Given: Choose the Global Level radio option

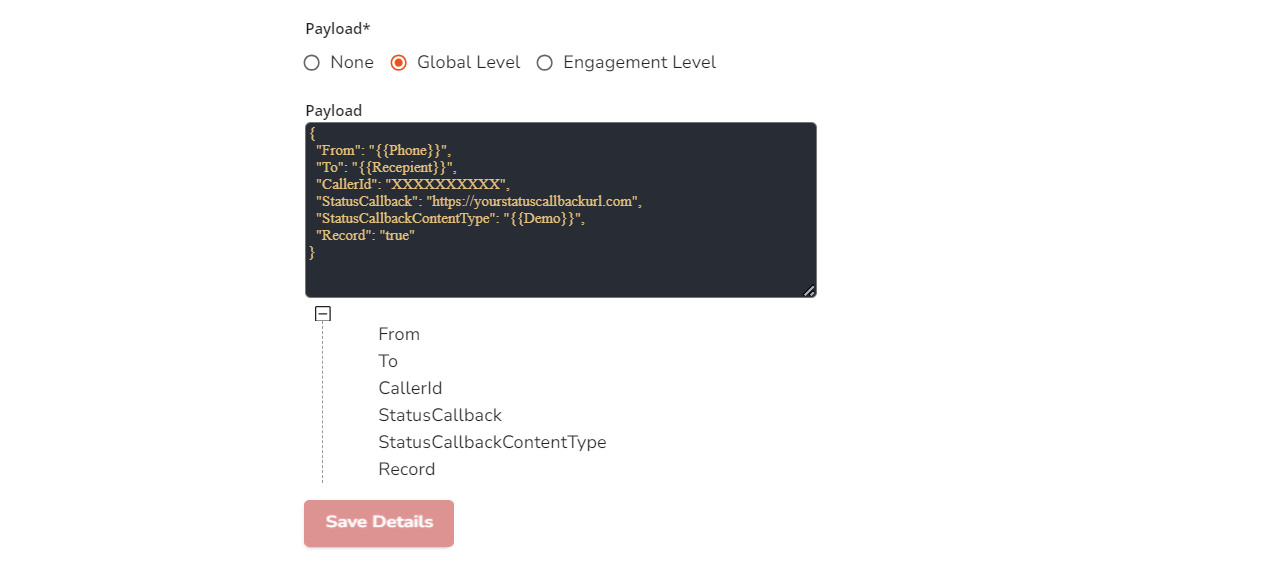Looking at the screenshot, I should [399, 63].
